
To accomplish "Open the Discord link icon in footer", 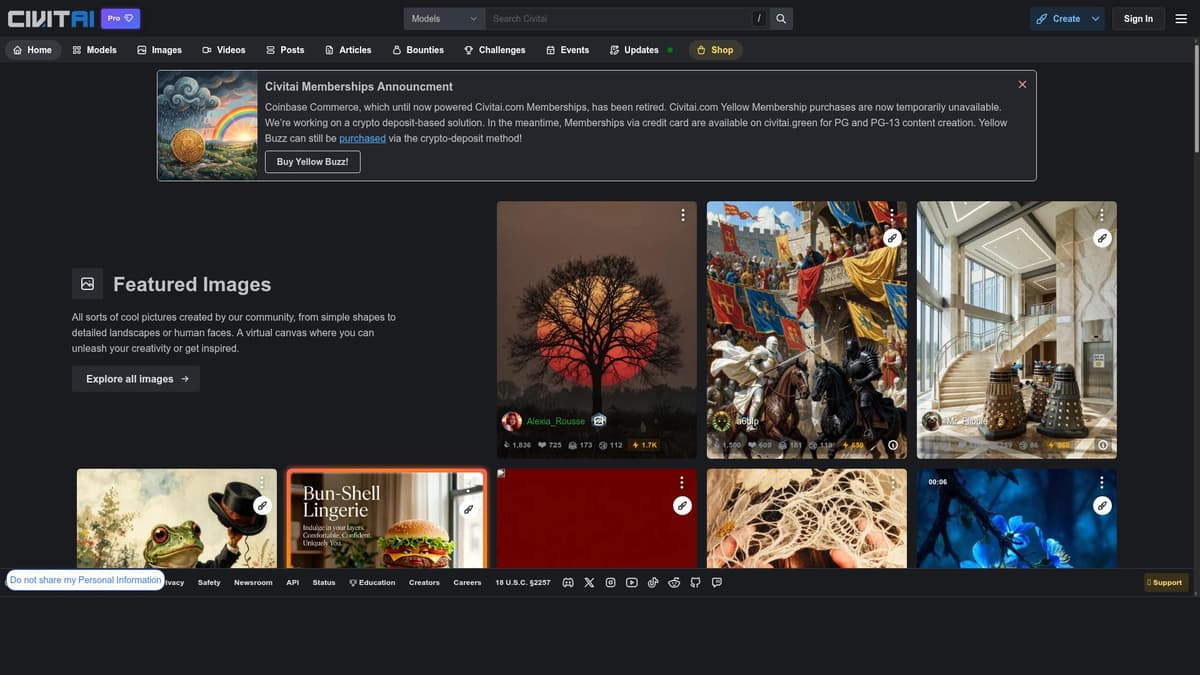I will pyautogui.click(x=568, y=582).
